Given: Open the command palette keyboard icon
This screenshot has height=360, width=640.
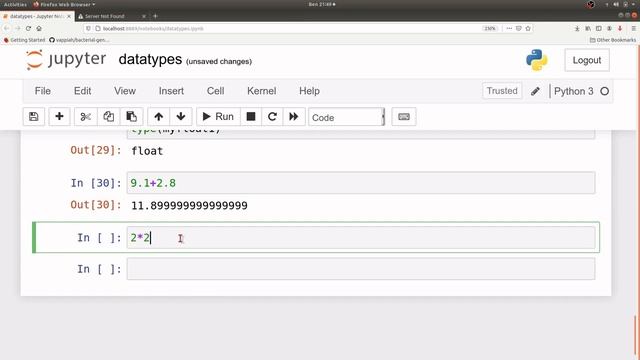Looking at the screenshot, I should pyautogui.click(x=404, y=117).
